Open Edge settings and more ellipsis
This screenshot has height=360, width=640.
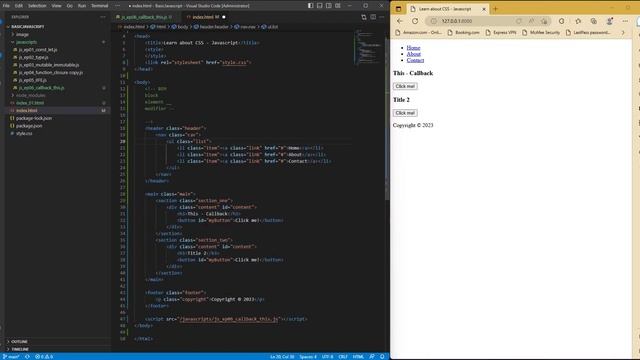pos(625,21)
